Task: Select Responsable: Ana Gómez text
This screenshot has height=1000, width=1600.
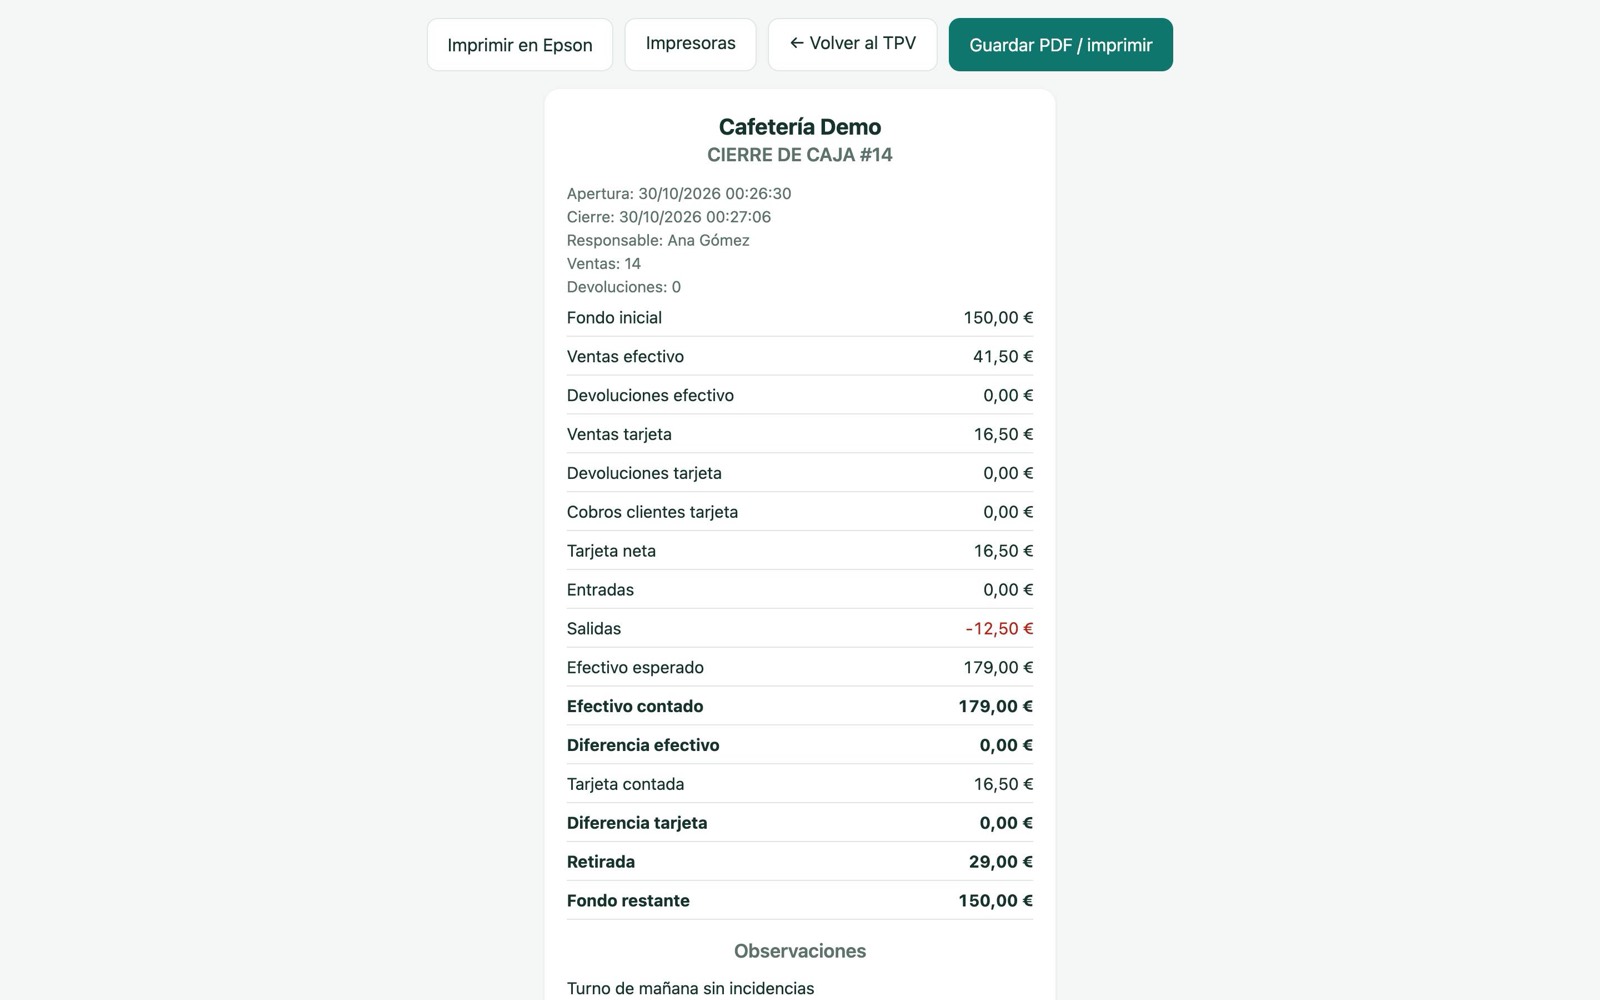Action: (658, 240)
